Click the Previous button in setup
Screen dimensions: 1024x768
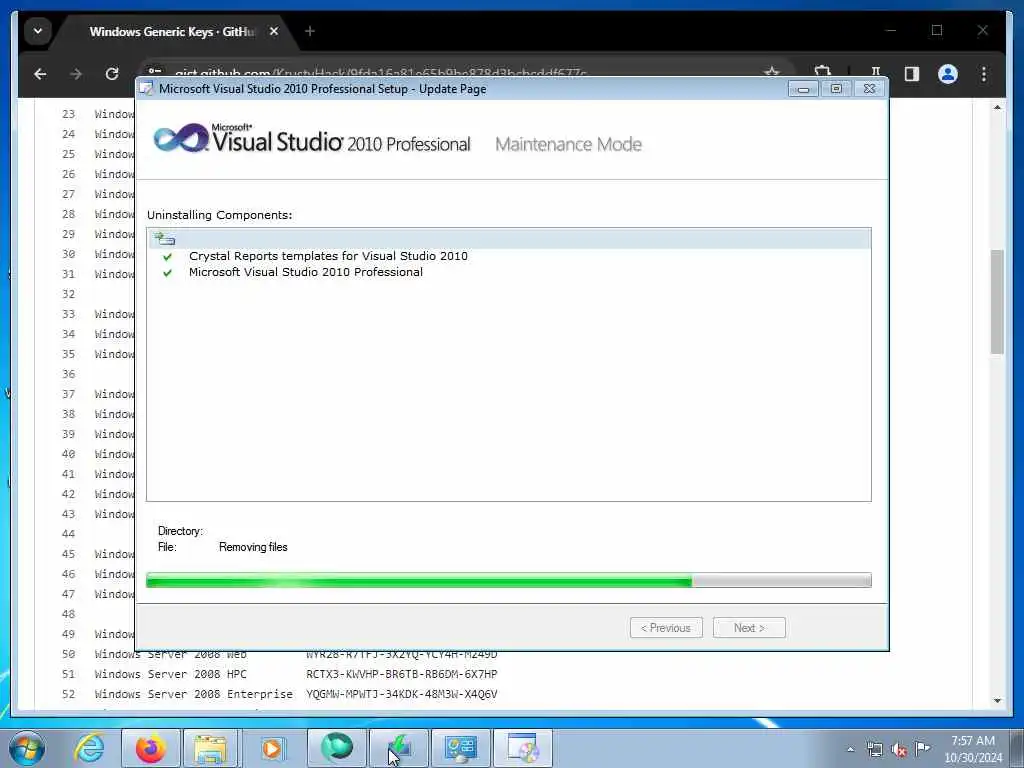[666, 628]
